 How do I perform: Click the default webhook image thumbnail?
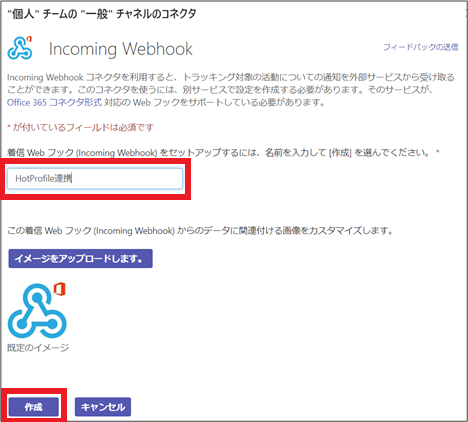point(37,311)
